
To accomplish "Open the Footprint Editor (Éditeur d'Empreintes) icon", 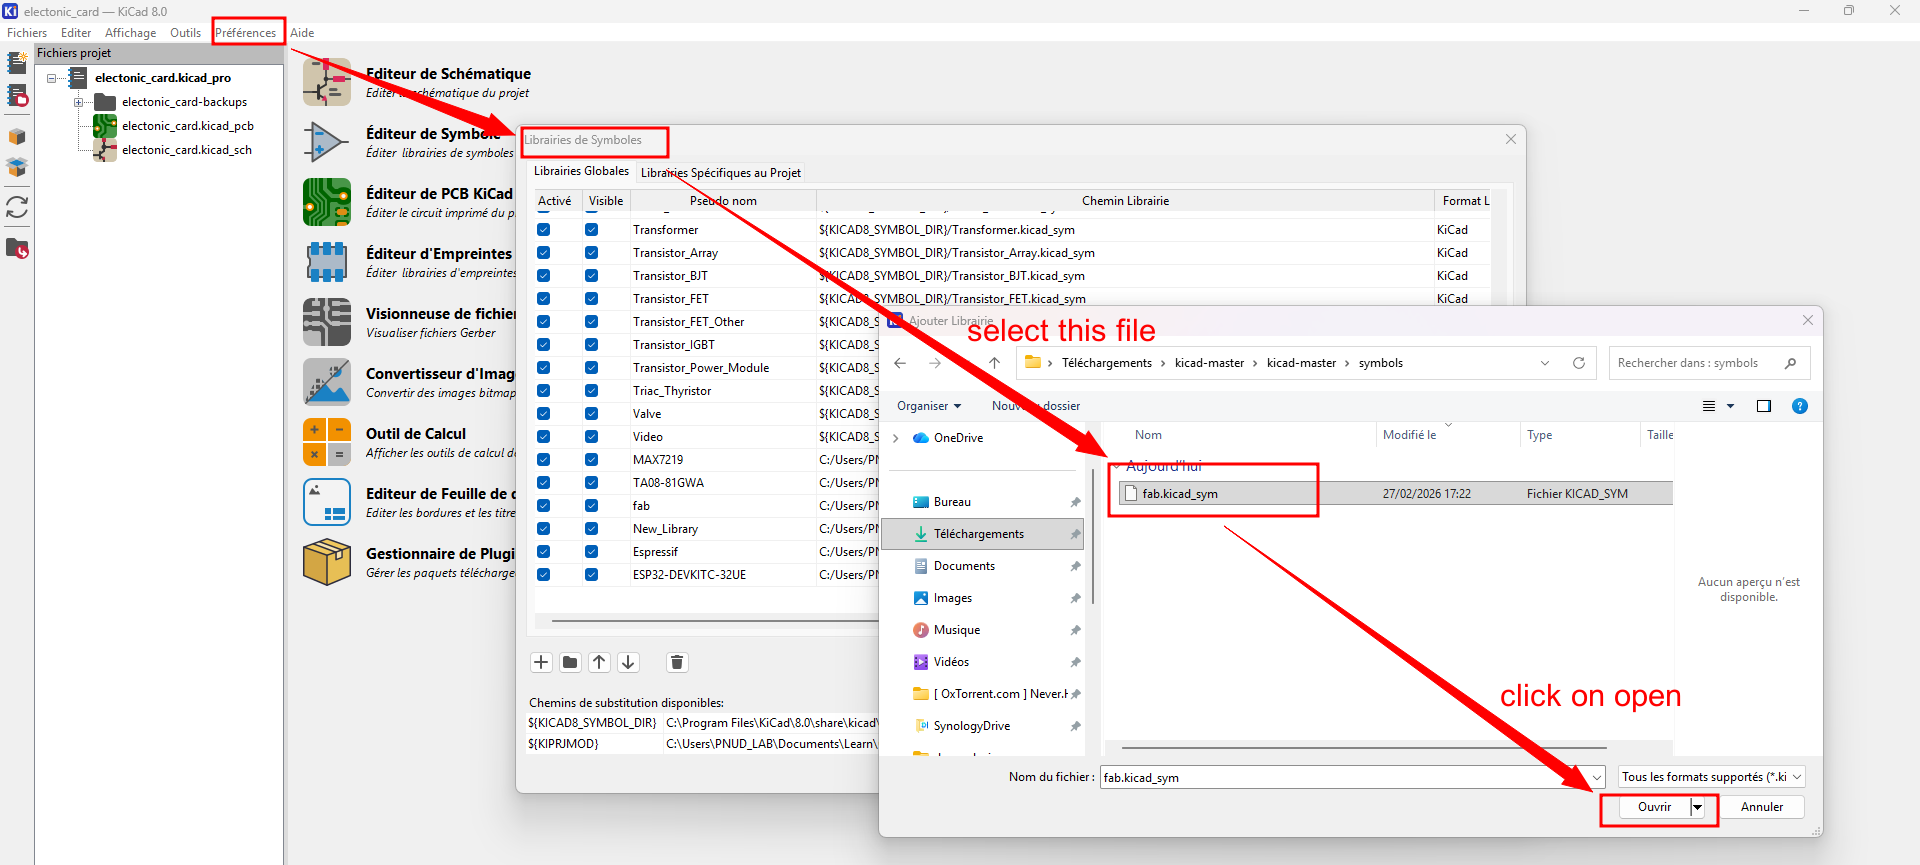I will pyautogui.click(x=327, y=262).
